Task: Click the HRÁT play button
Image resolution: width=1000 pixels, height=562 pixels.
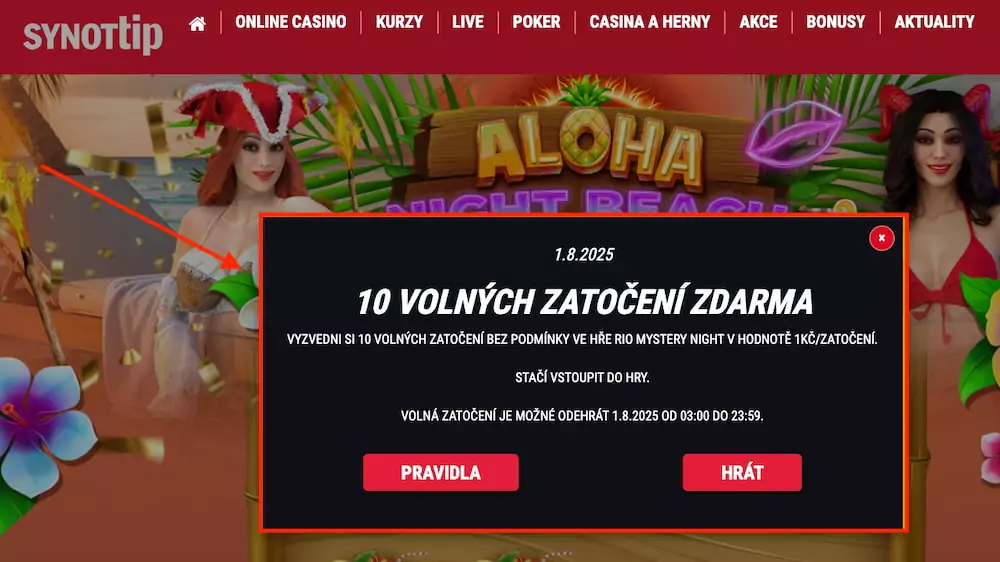Action: click(x=742, y=473)
